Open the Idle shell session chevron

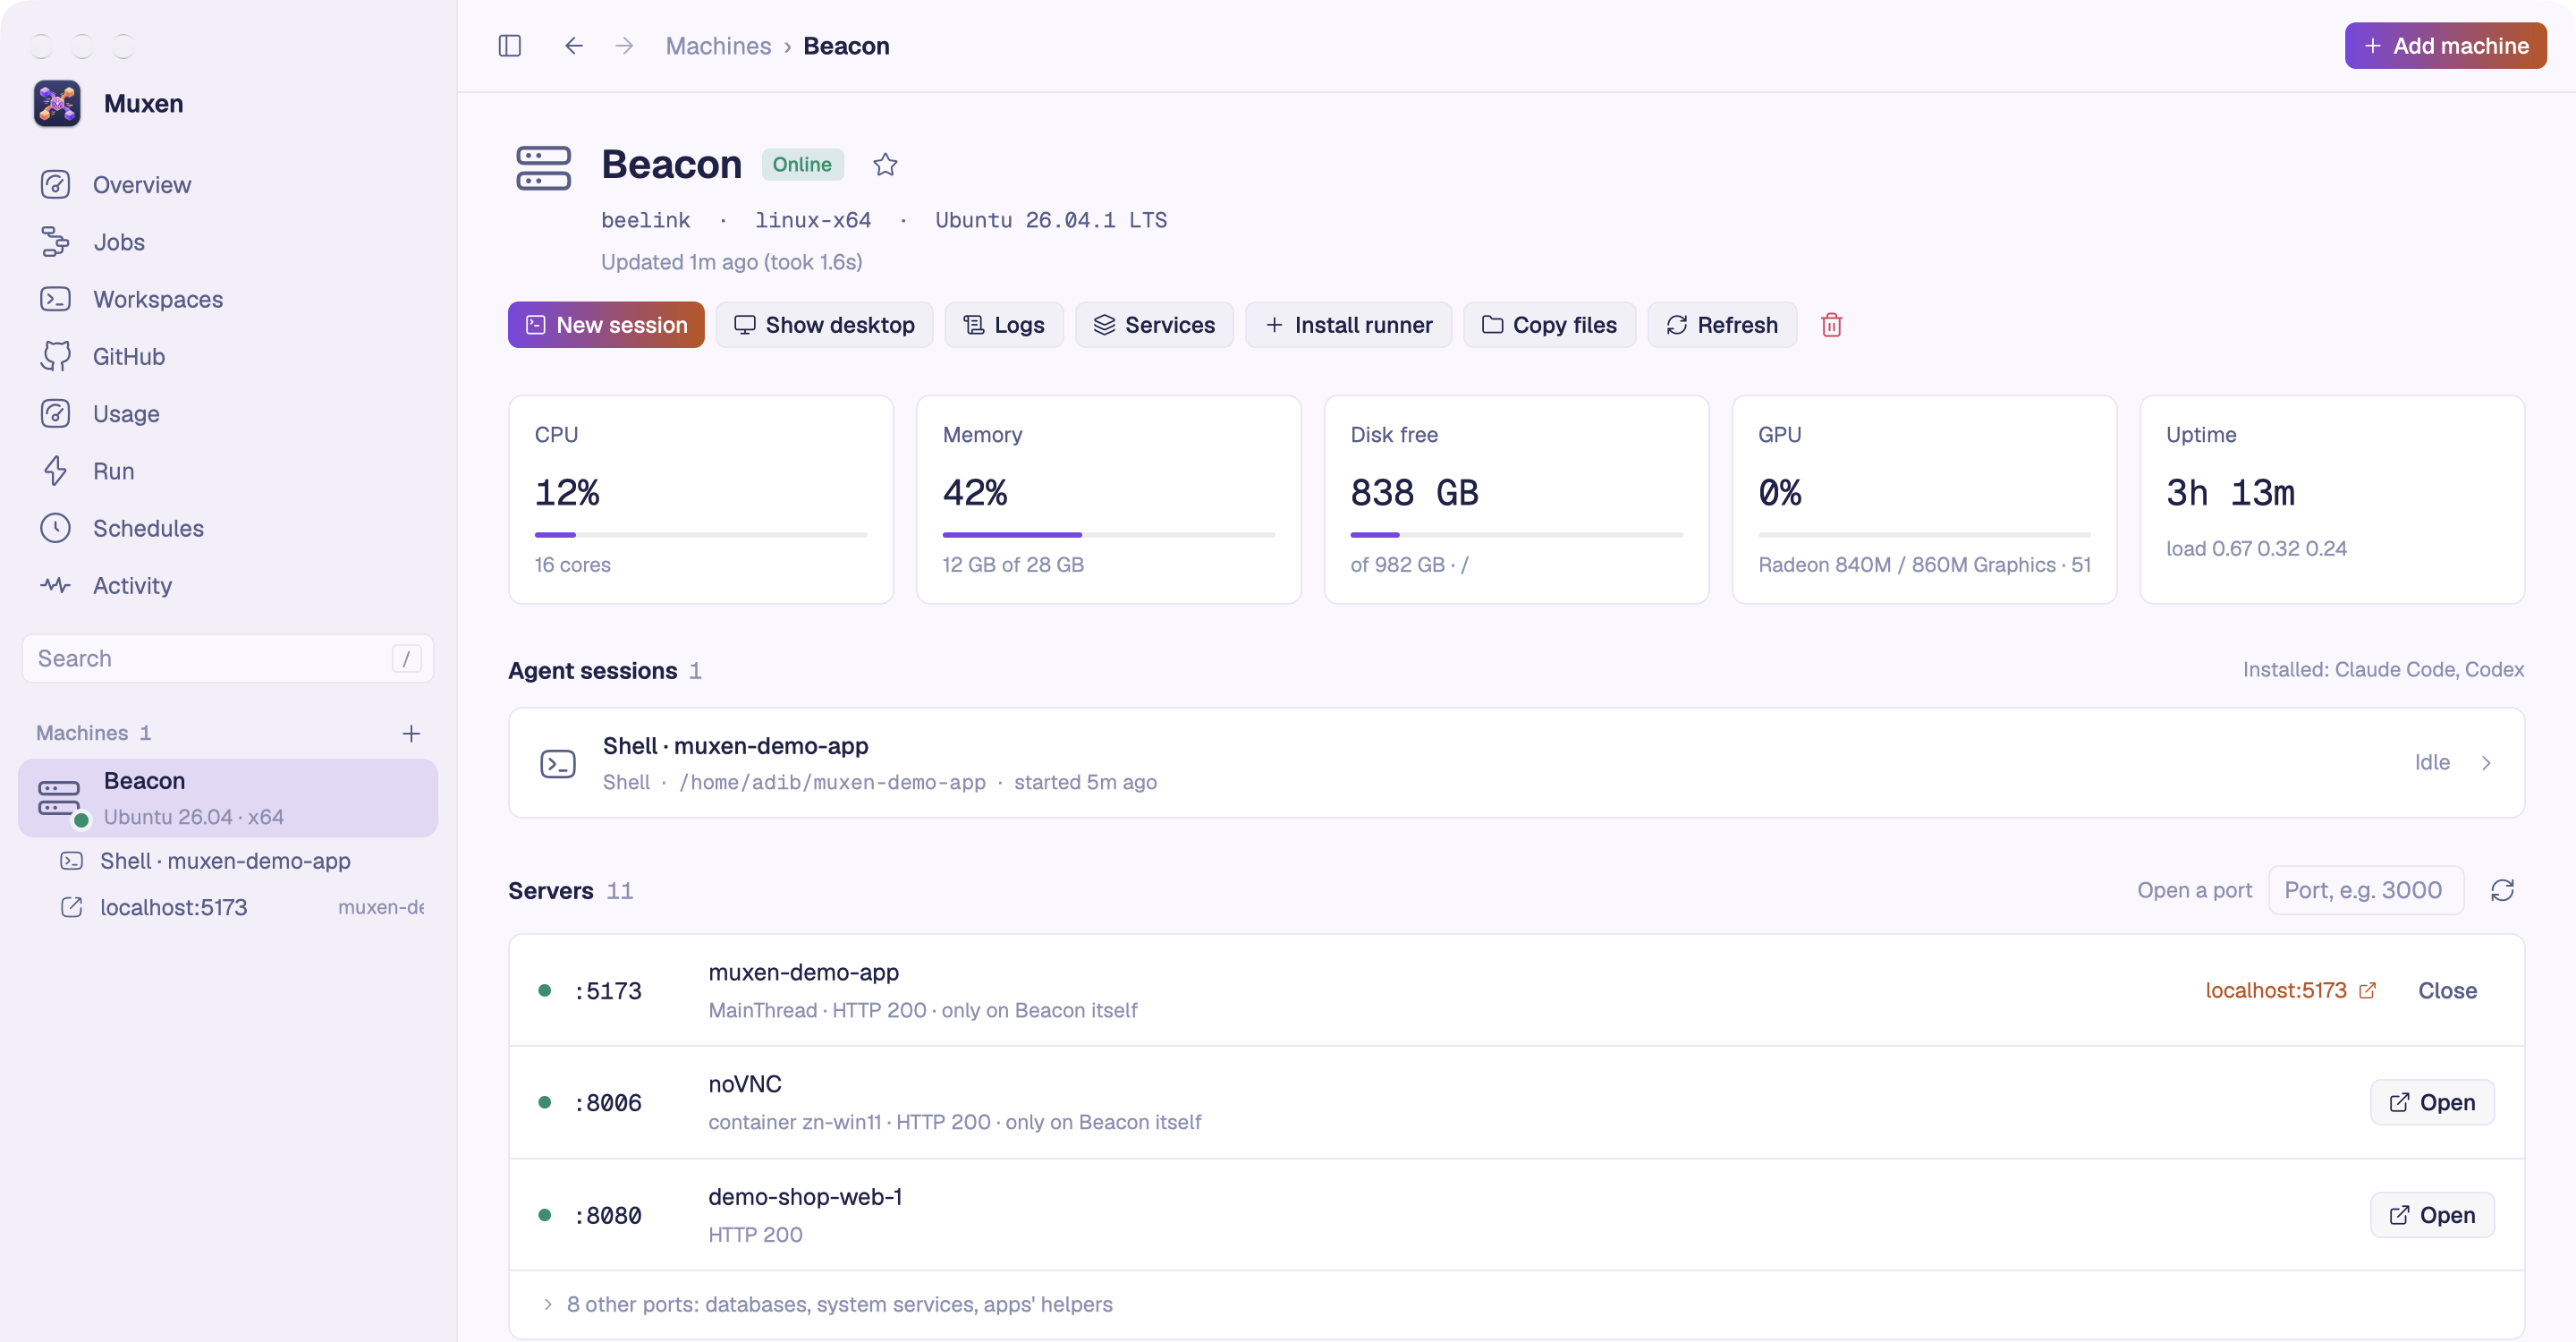[2486, 763]
